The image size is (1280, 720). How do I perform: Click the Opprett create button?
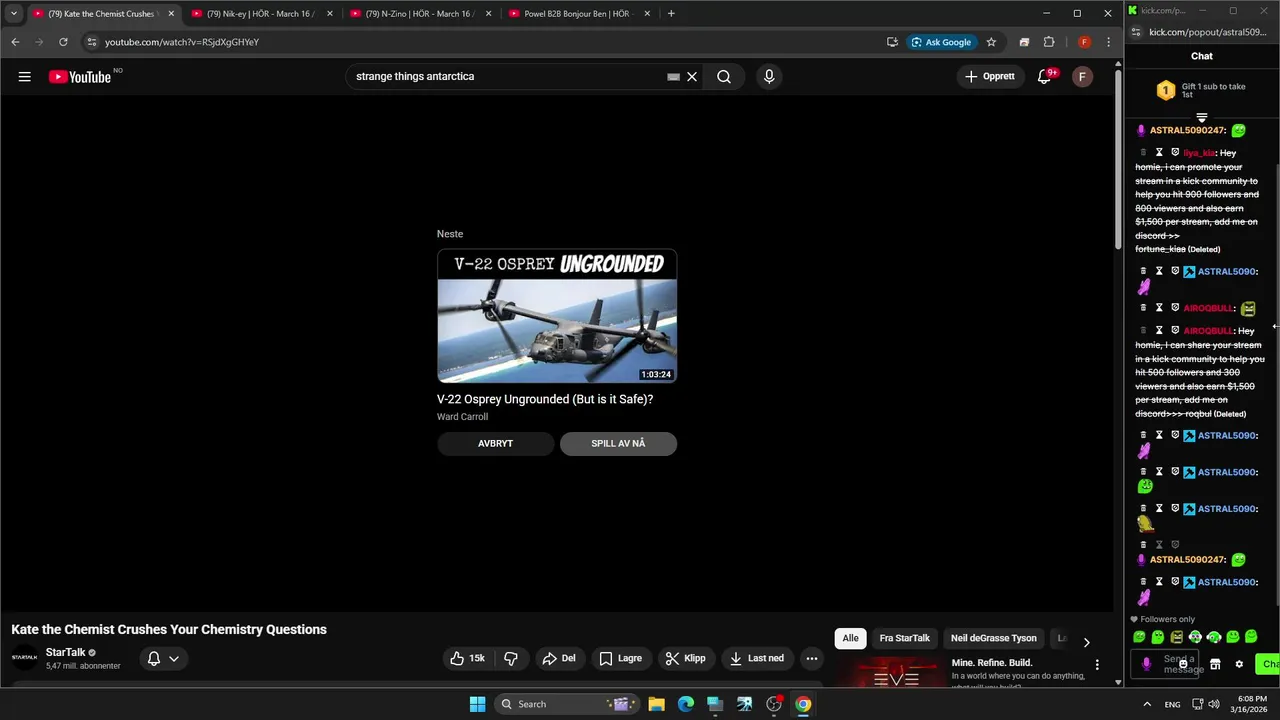(990, 77)
